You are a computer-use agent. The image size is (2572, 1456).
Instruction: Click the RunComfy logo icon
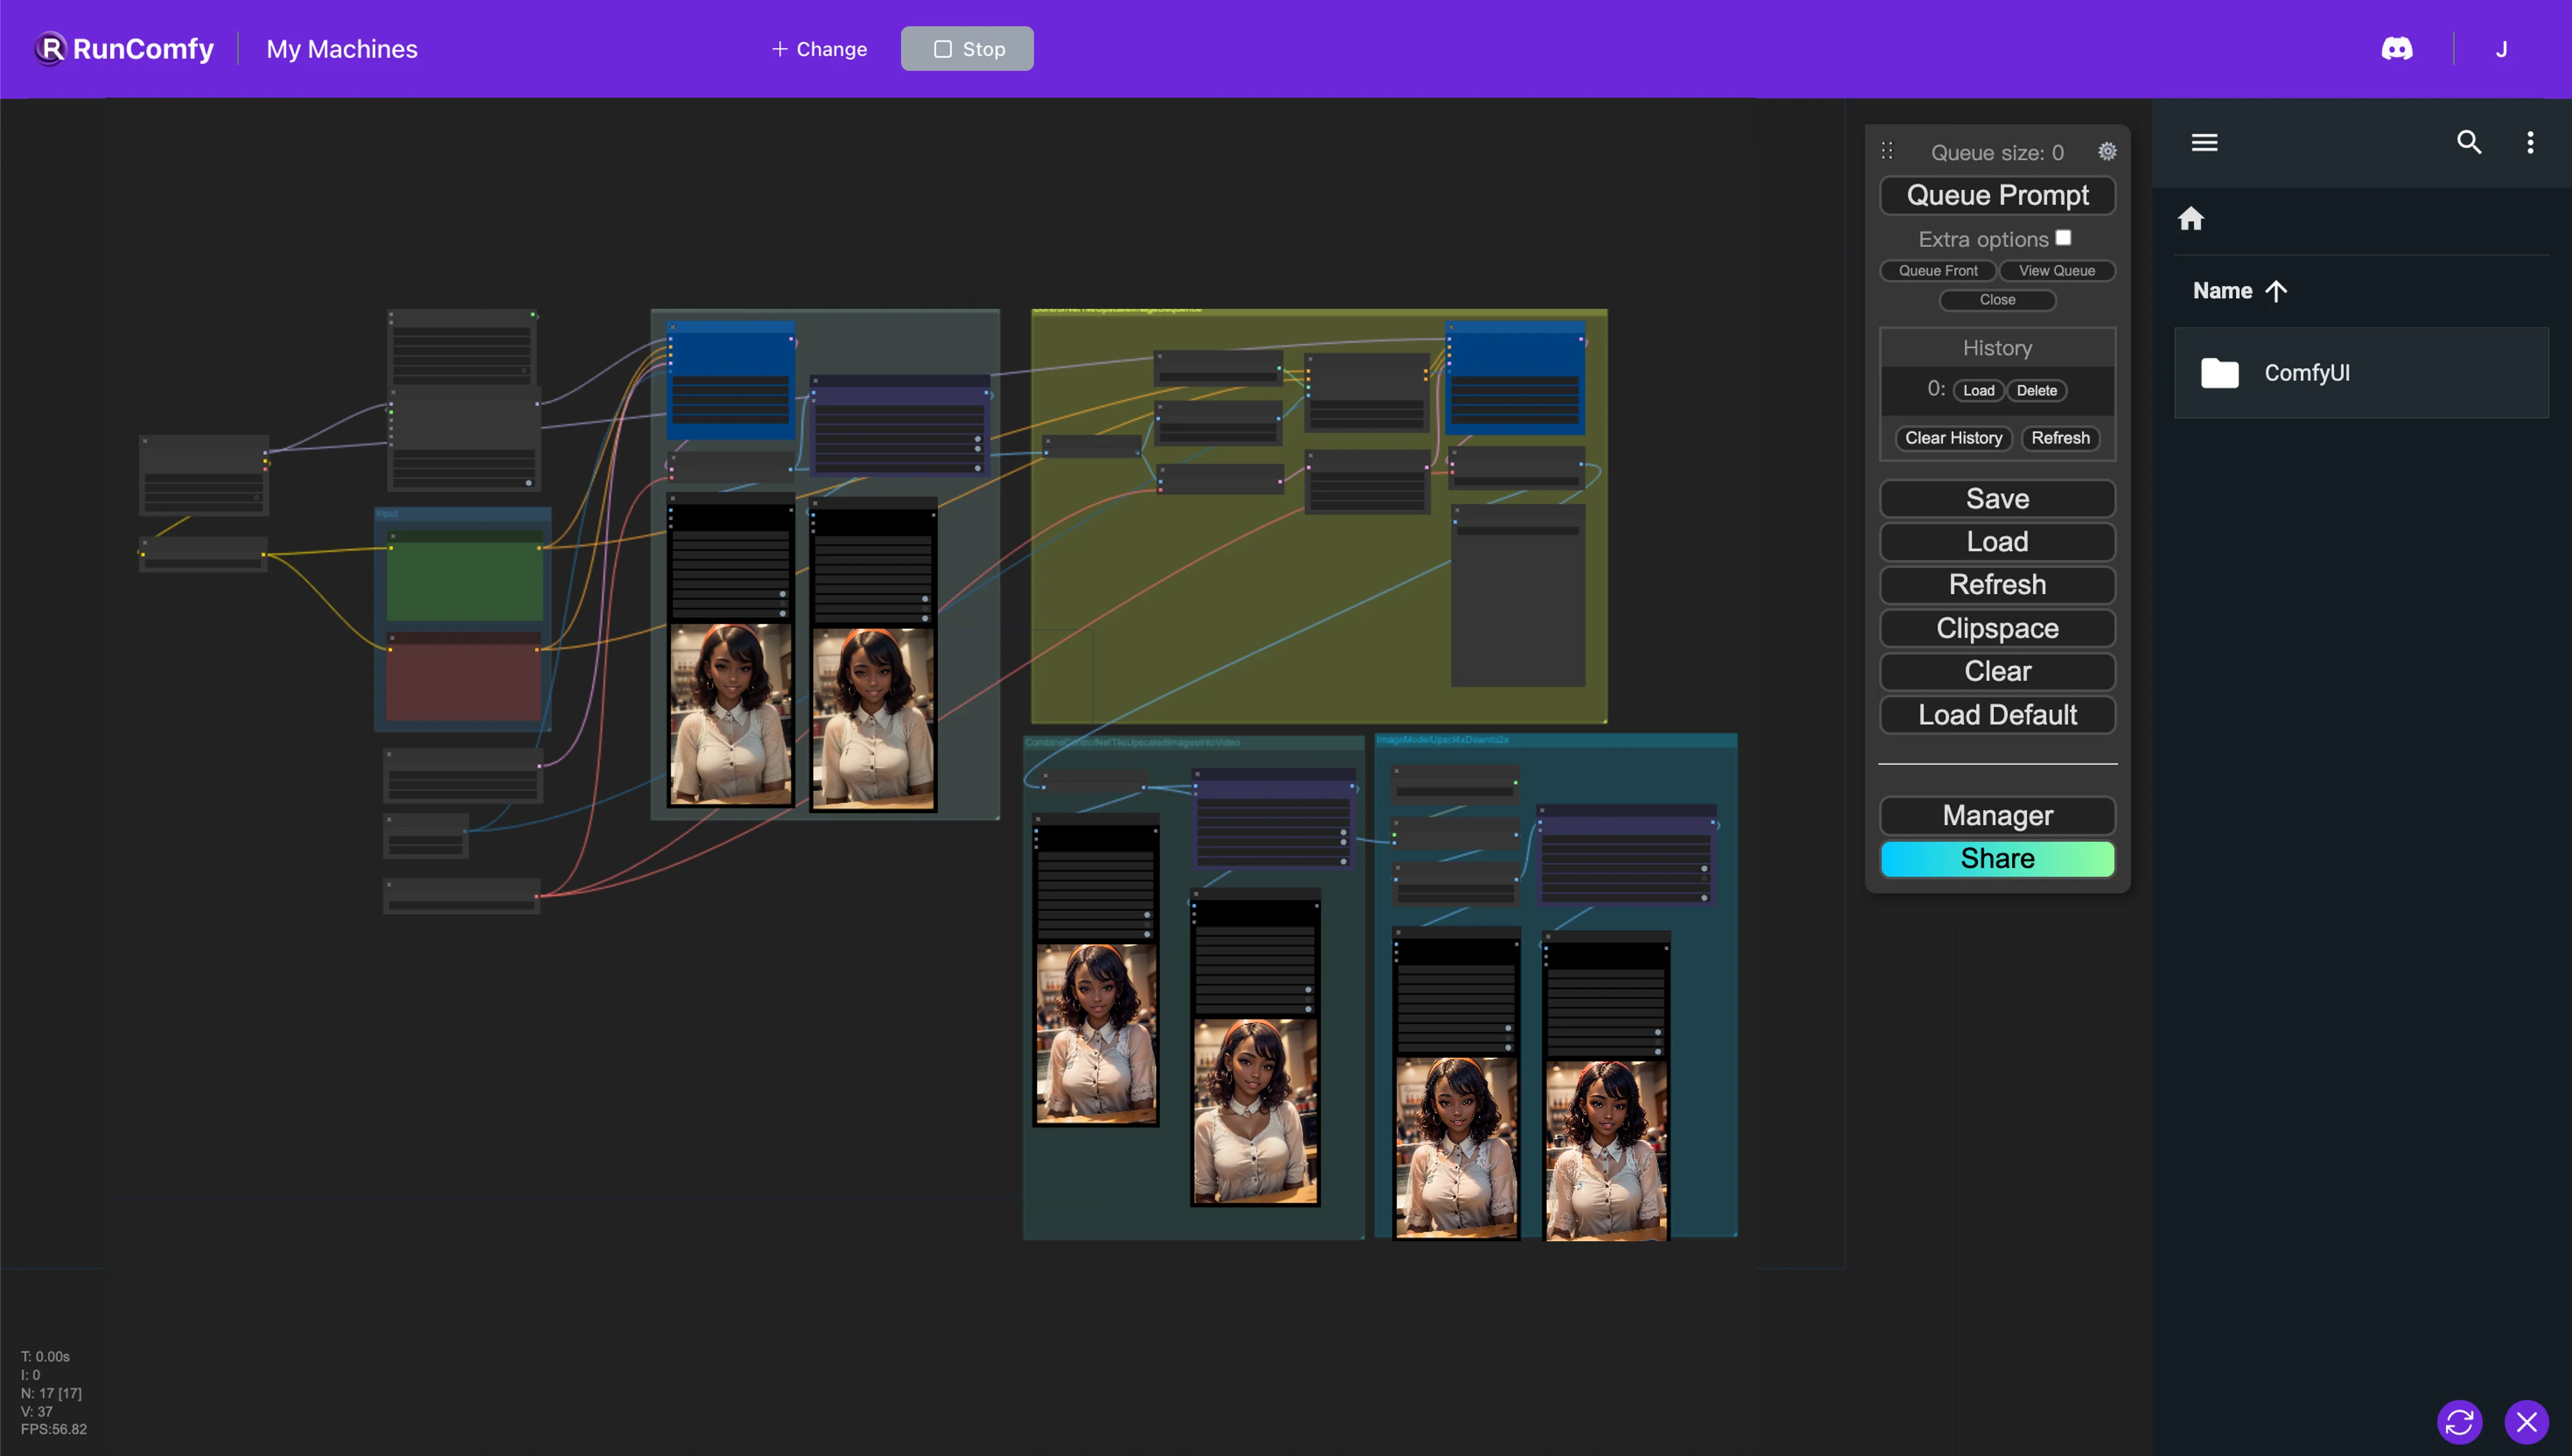click(50, 48)
